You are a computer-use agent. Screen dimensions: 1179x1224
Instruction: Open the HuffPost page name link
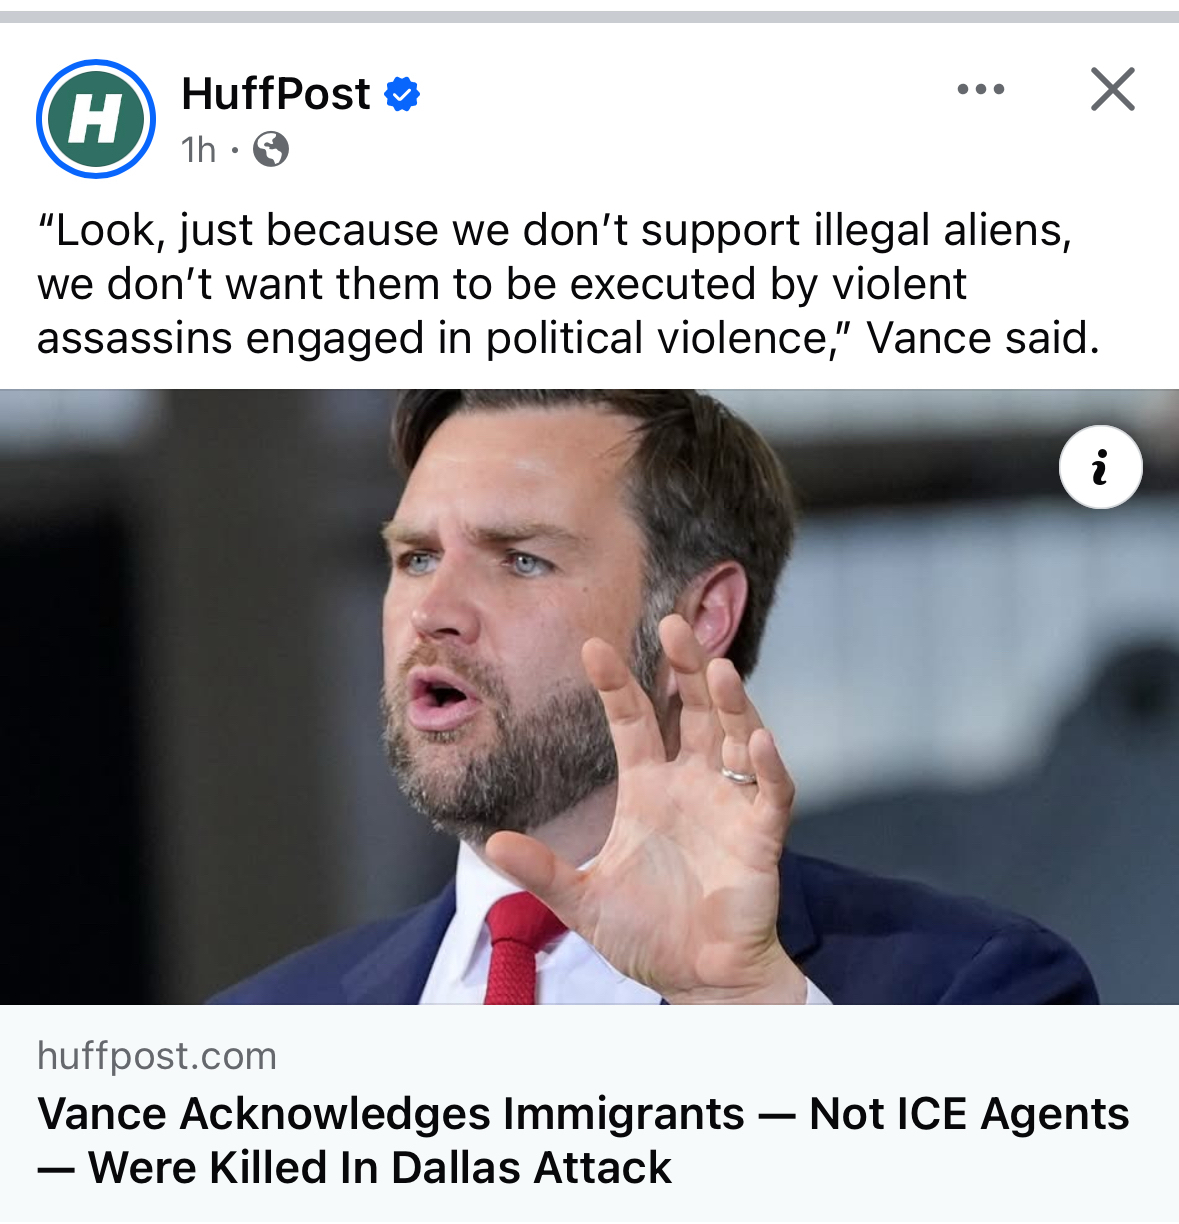[276, 94]
